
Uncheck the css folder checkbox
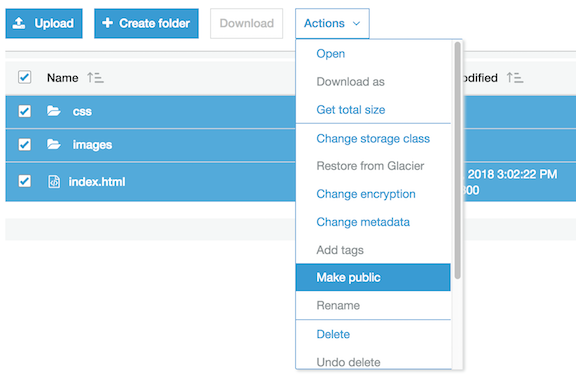[x=25, y=111]
